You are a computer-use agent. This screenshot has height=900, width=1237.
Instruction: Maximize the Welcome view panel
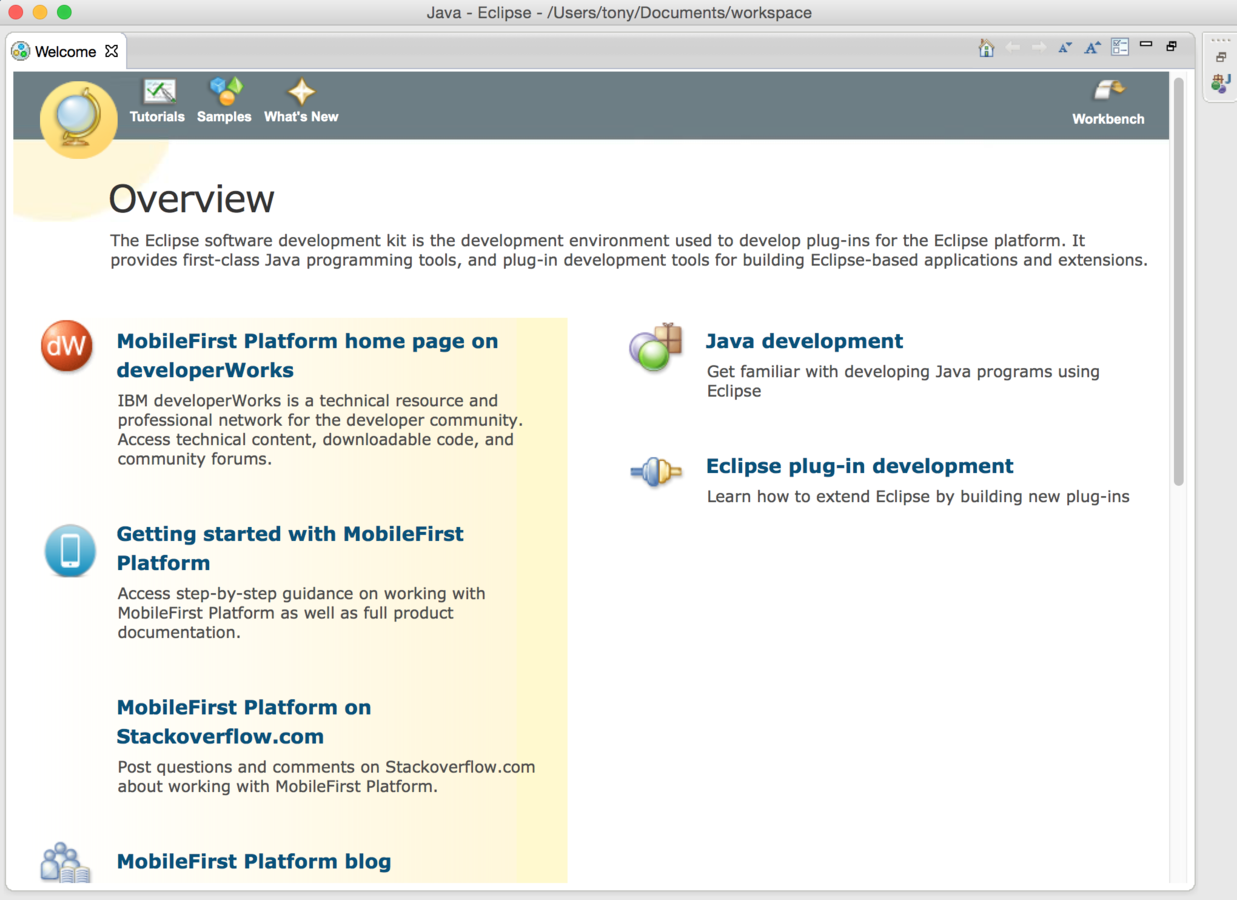(x=1172, y=46)
